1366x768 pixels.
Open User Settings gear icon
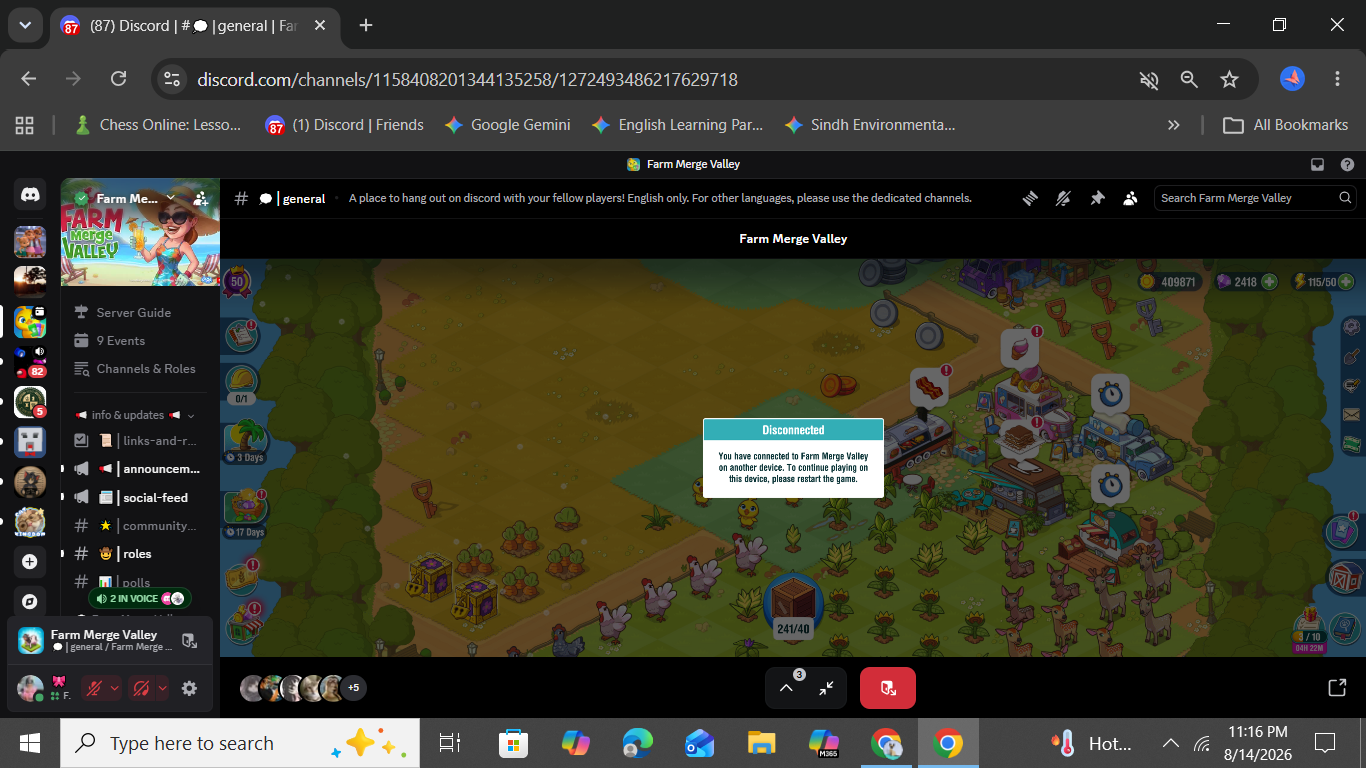(189, 688)
